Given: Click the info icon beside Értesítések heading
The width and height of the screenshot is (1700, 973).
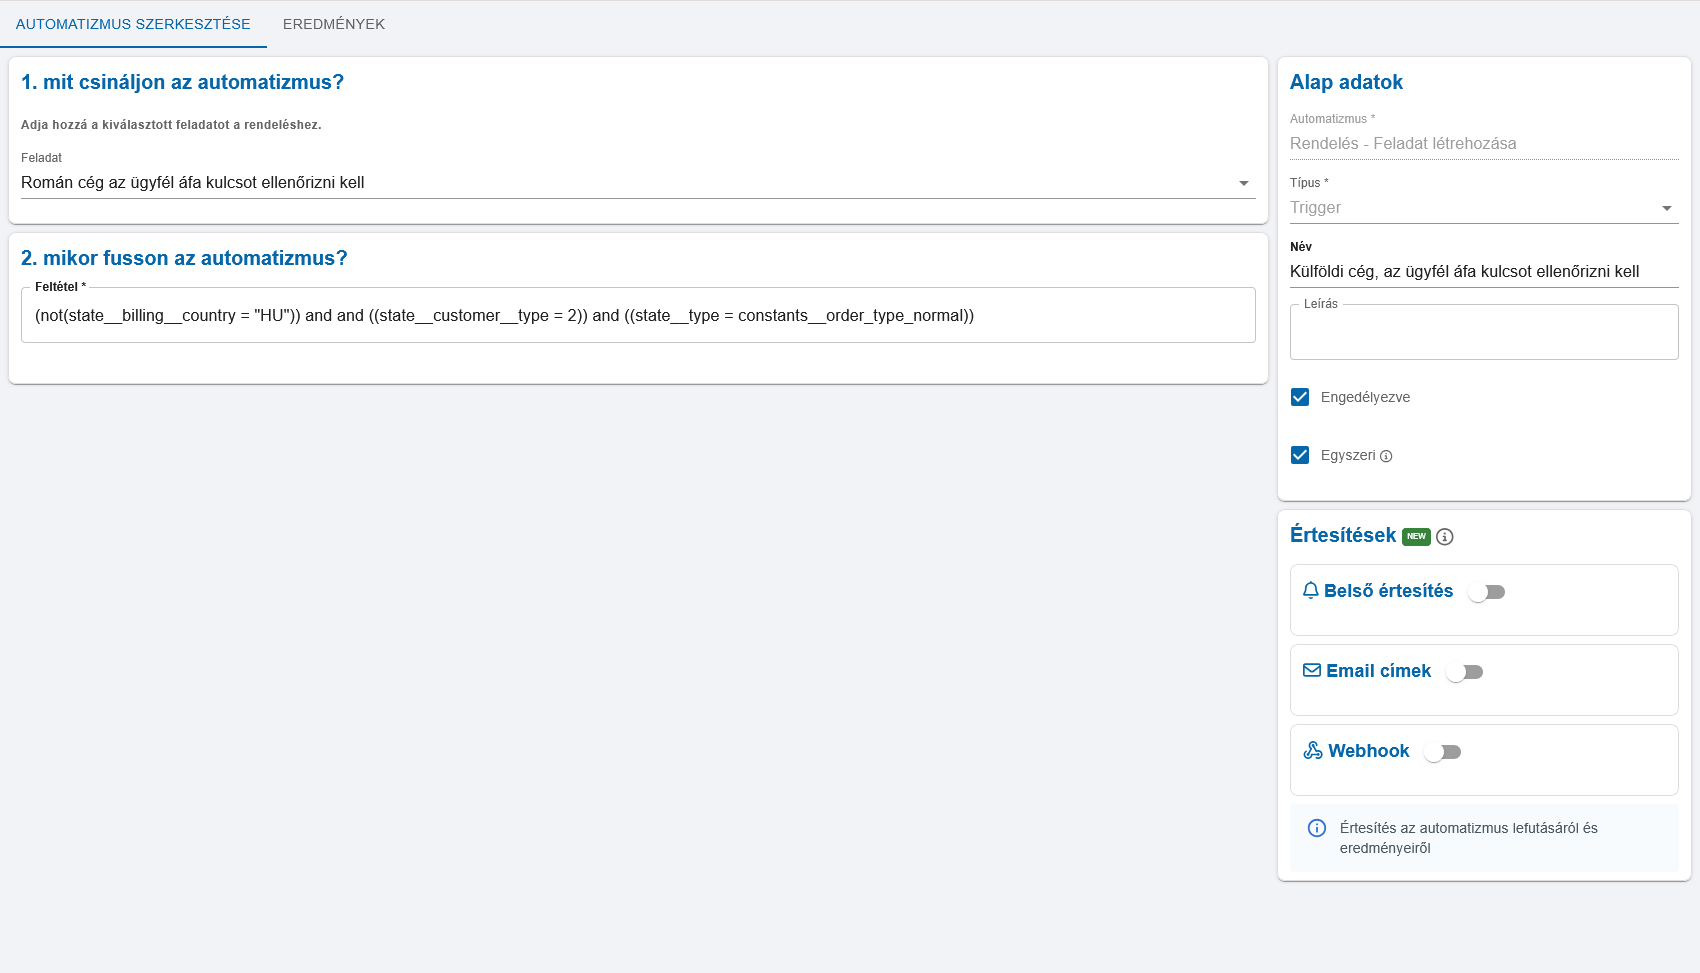Looking at the screenshot, I should point(1445,537).
